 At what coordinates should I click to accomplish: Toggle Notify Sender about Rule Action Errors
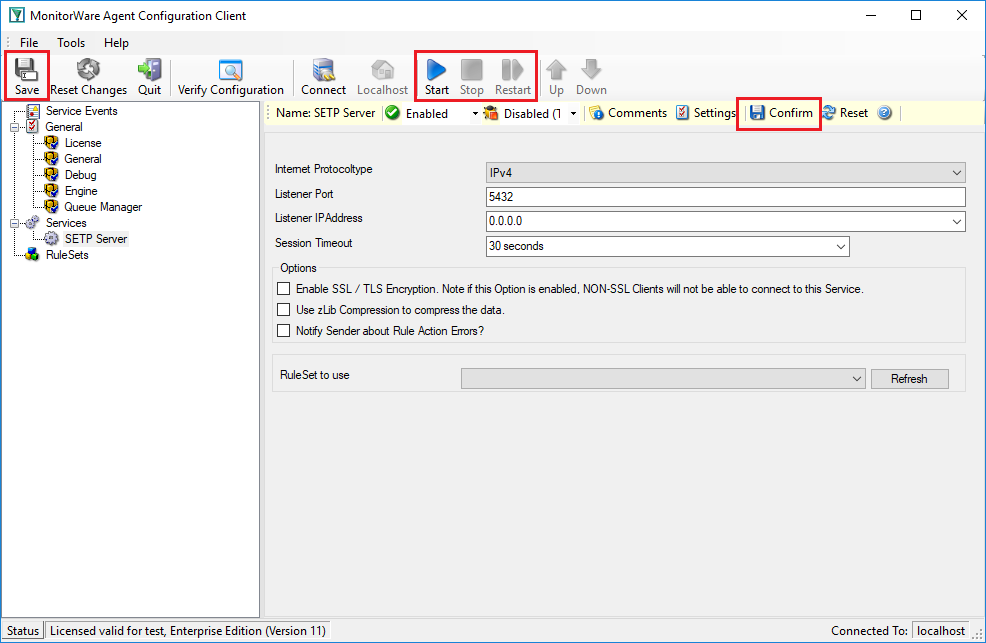[x=284, y=331]
